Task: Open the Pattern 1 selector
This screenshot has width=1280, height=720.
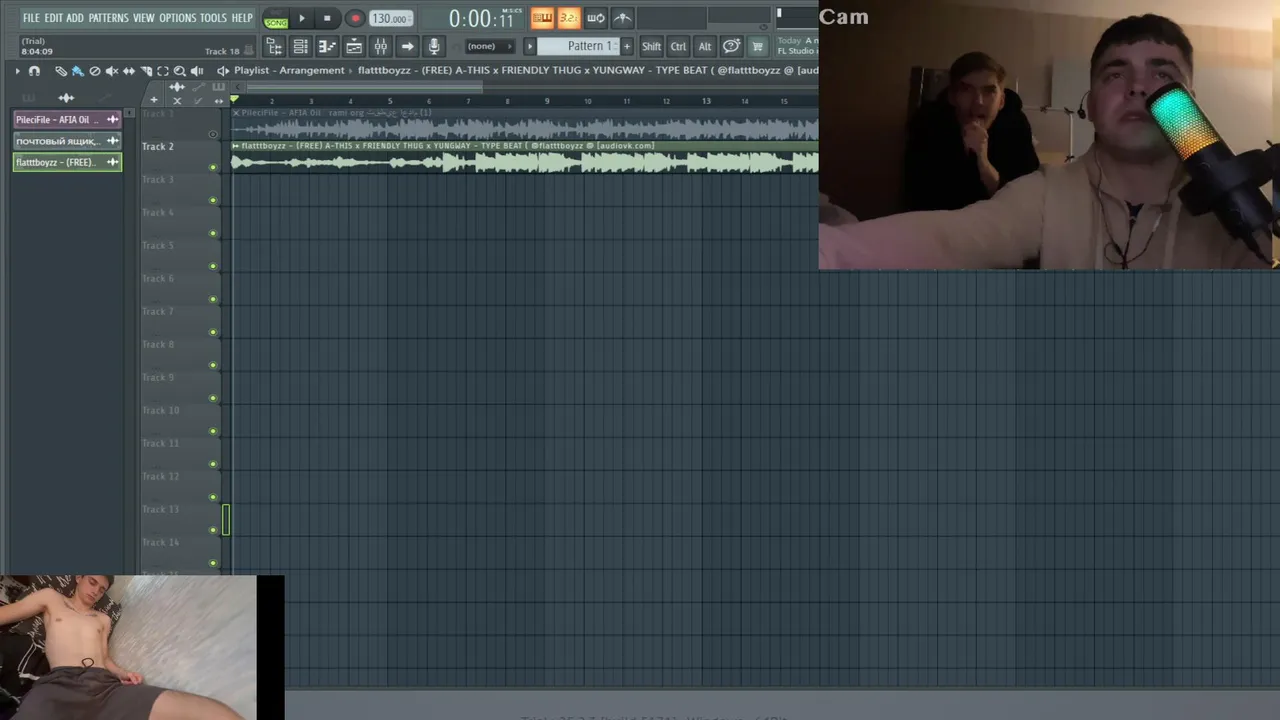Action: click(579, 46)
